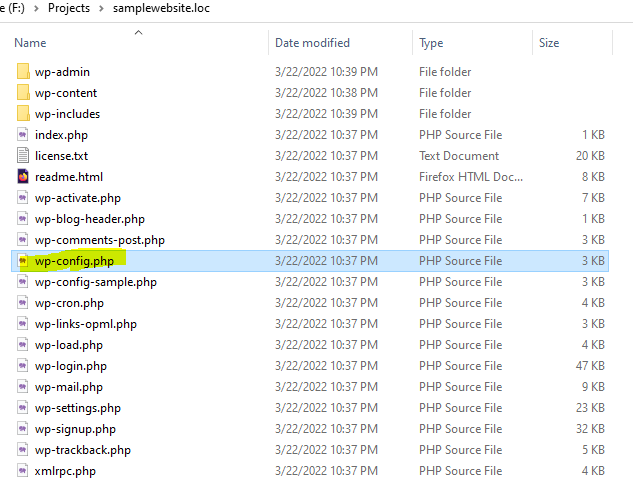Click the index.php file icon
Screen dimensions: 633x489
(x=23, y=134)
